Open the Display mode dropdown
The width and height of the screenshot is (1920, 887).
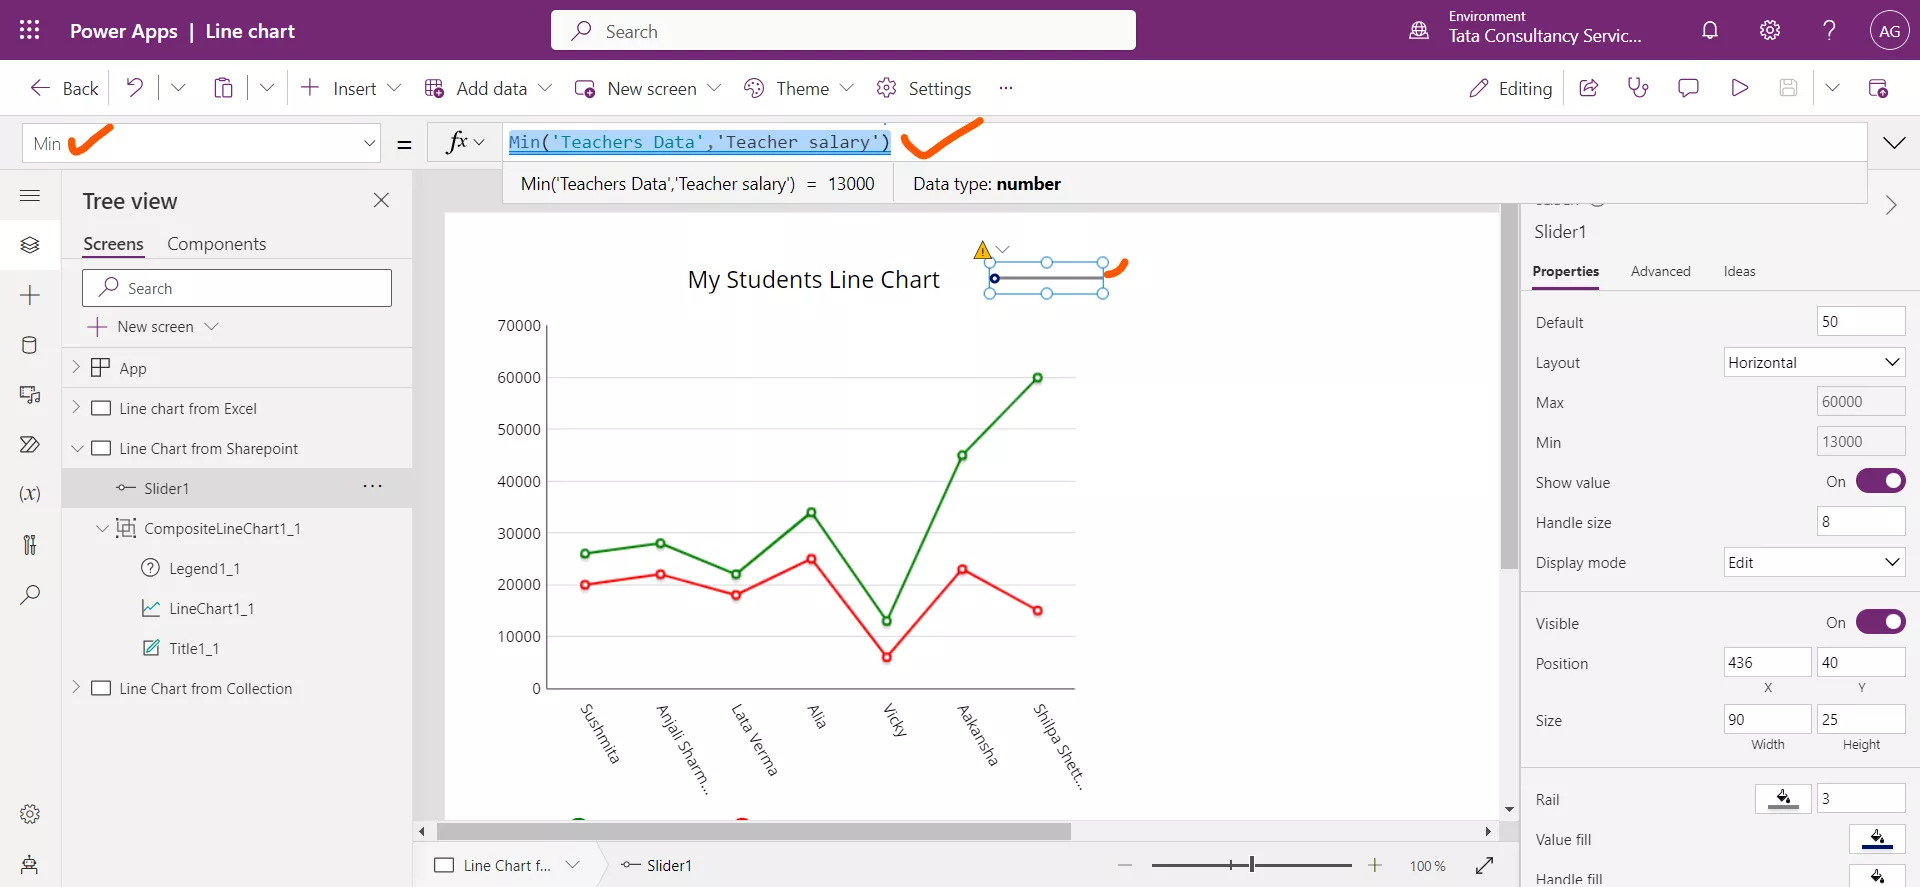click(1814, 562)
